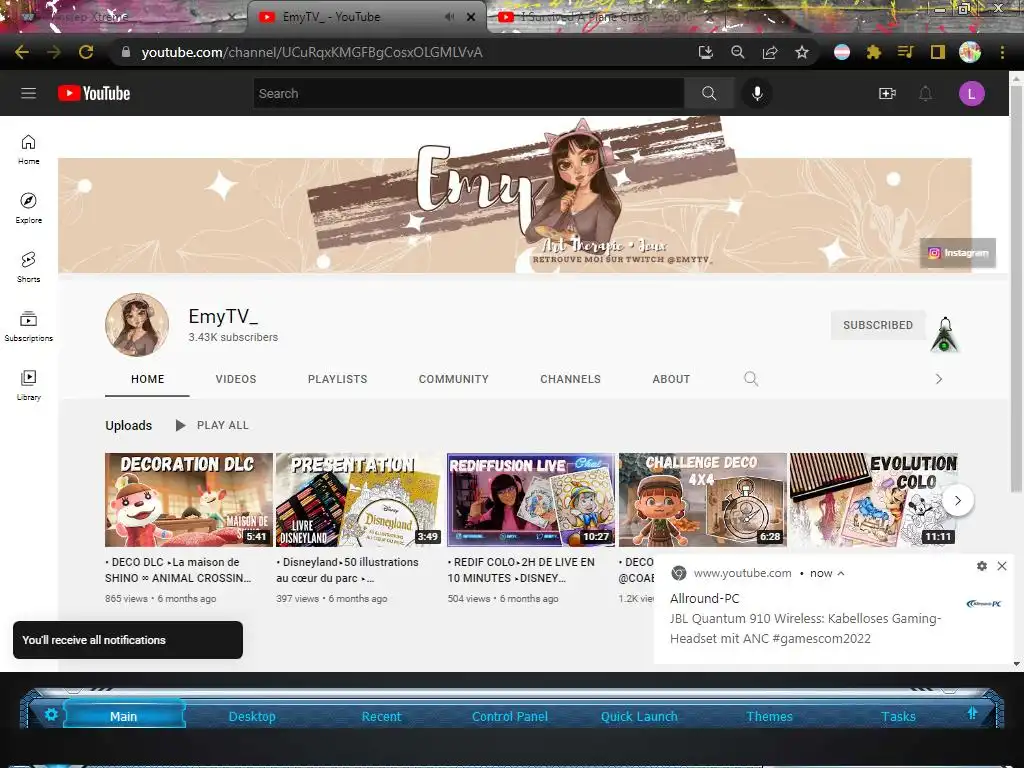
Task: Reload the page with the refresh icon
Action: [x=86, y=52]
